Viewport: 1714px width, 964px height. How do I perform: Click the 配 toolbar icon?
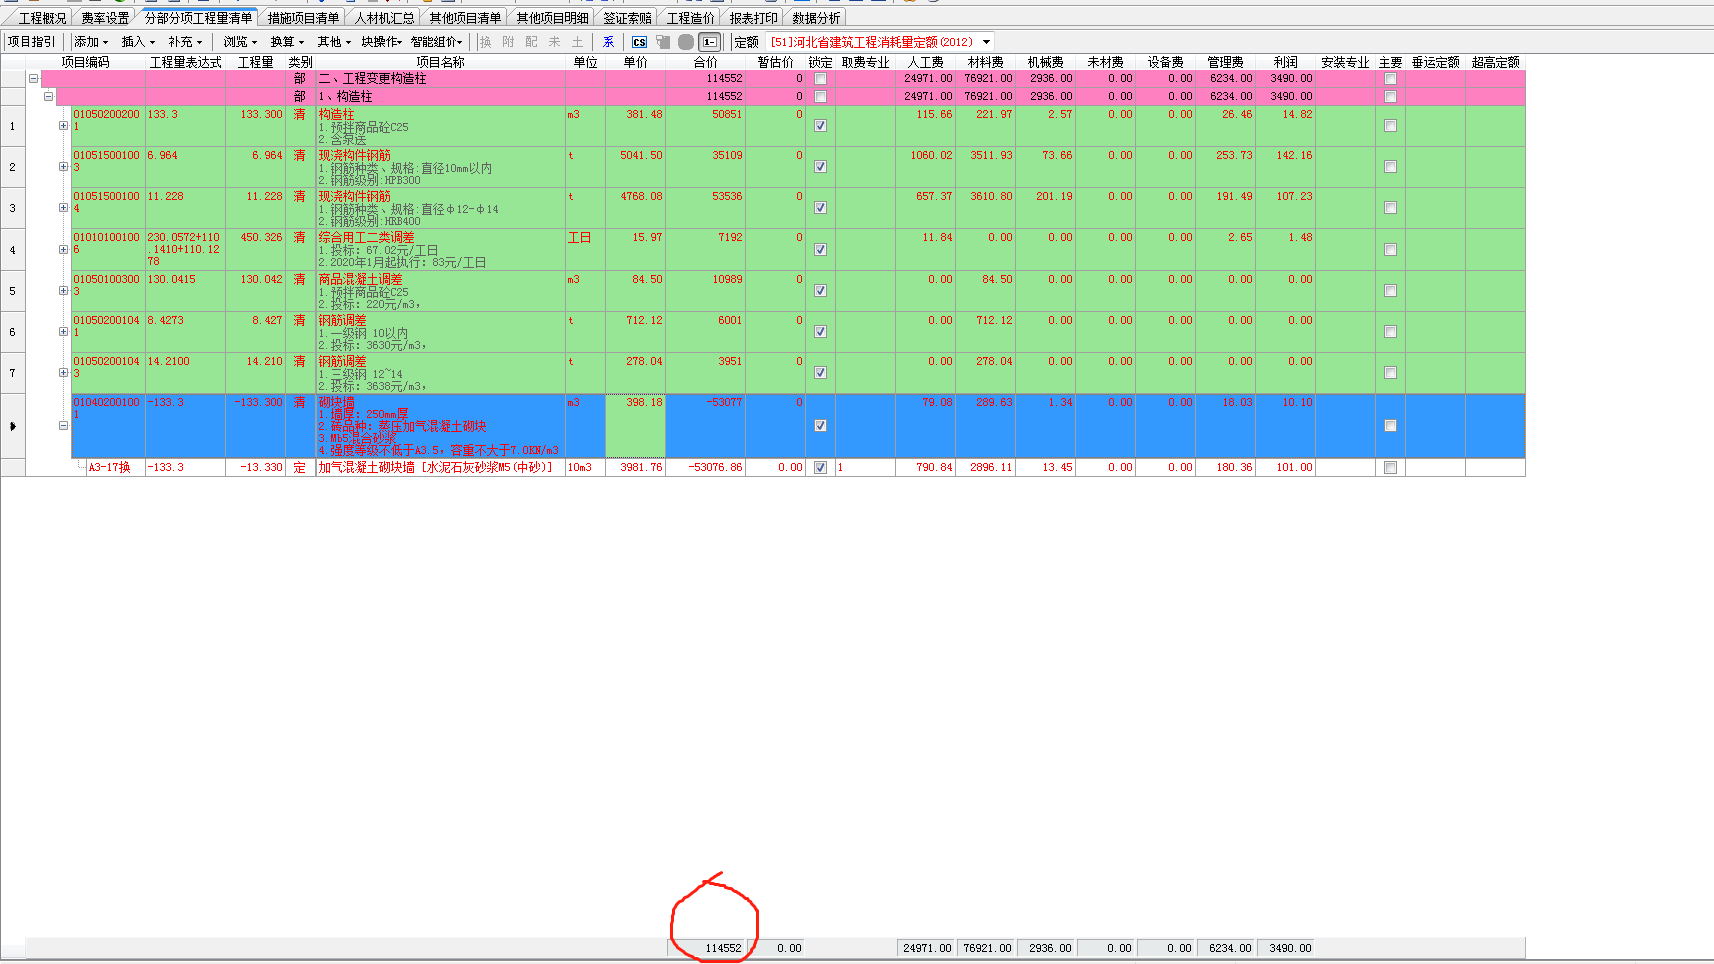531,42
